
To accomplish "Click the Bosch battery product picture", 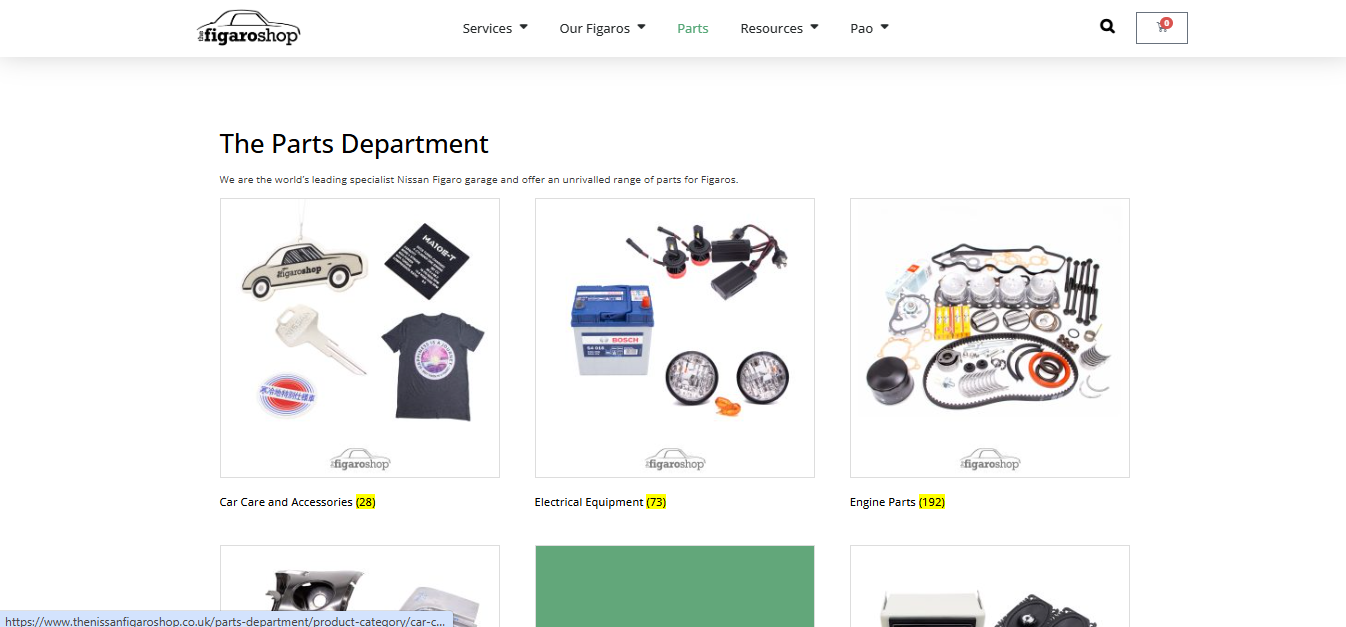I will pyautogui.click(x=613, y=330).
